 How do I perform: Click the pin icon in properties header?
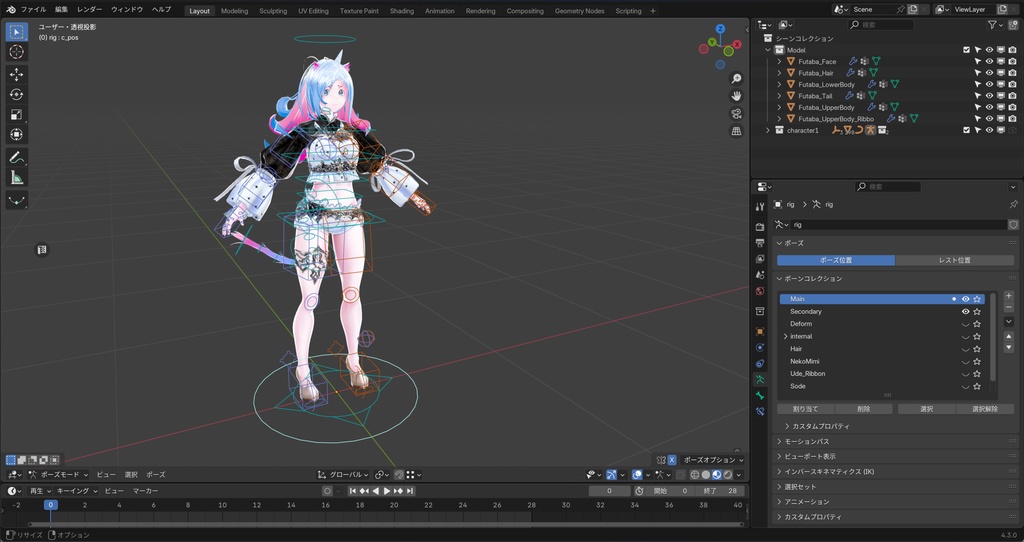[x=1013, y=204]
